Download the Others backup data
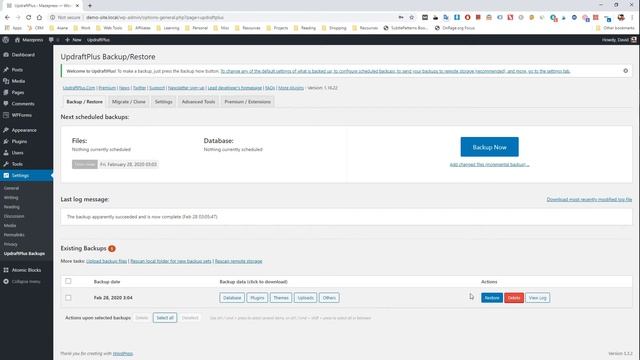640x360 pixels. pos(329,298)
